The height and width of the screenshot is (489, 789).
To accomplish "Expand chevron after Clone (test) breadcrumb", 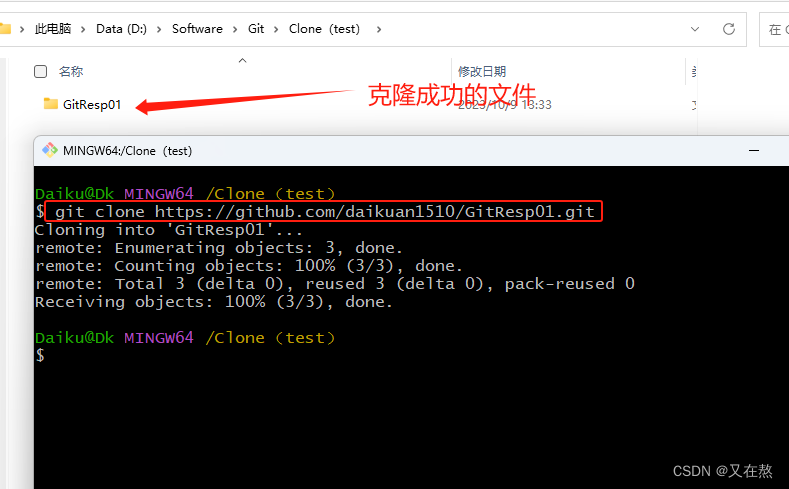I will [379, 30].
